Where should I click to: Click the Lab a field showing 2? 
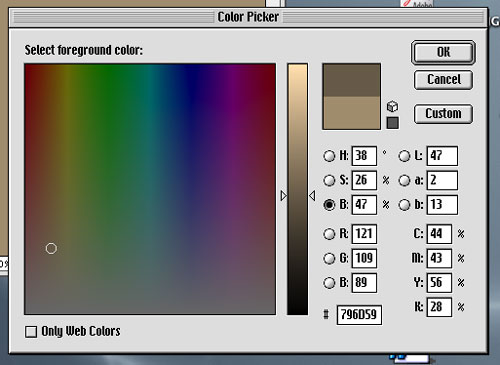[x=442, y=180]
